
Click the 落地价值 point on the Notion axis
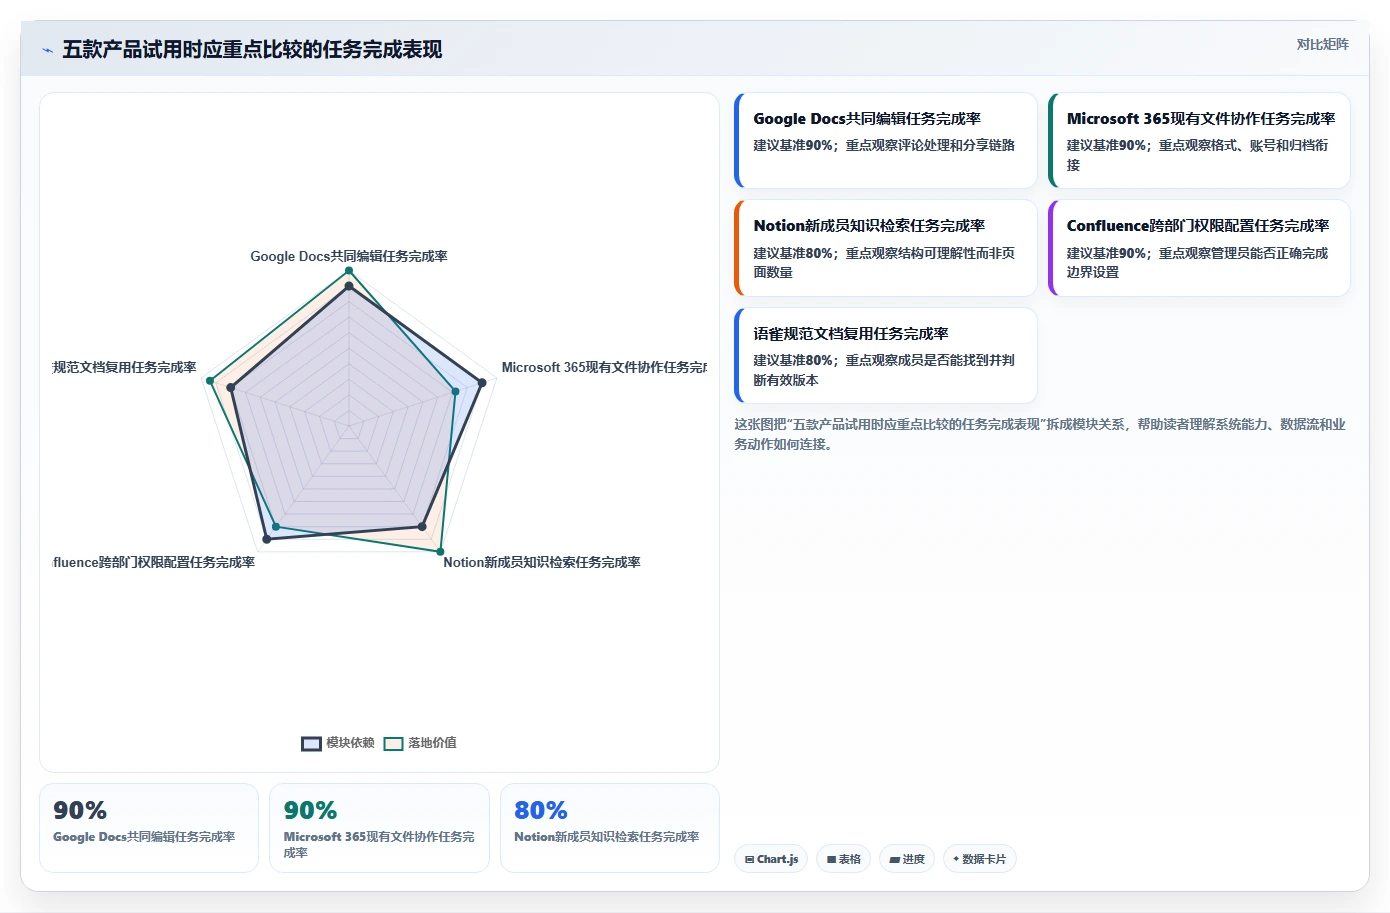click(x=440, y=551)
